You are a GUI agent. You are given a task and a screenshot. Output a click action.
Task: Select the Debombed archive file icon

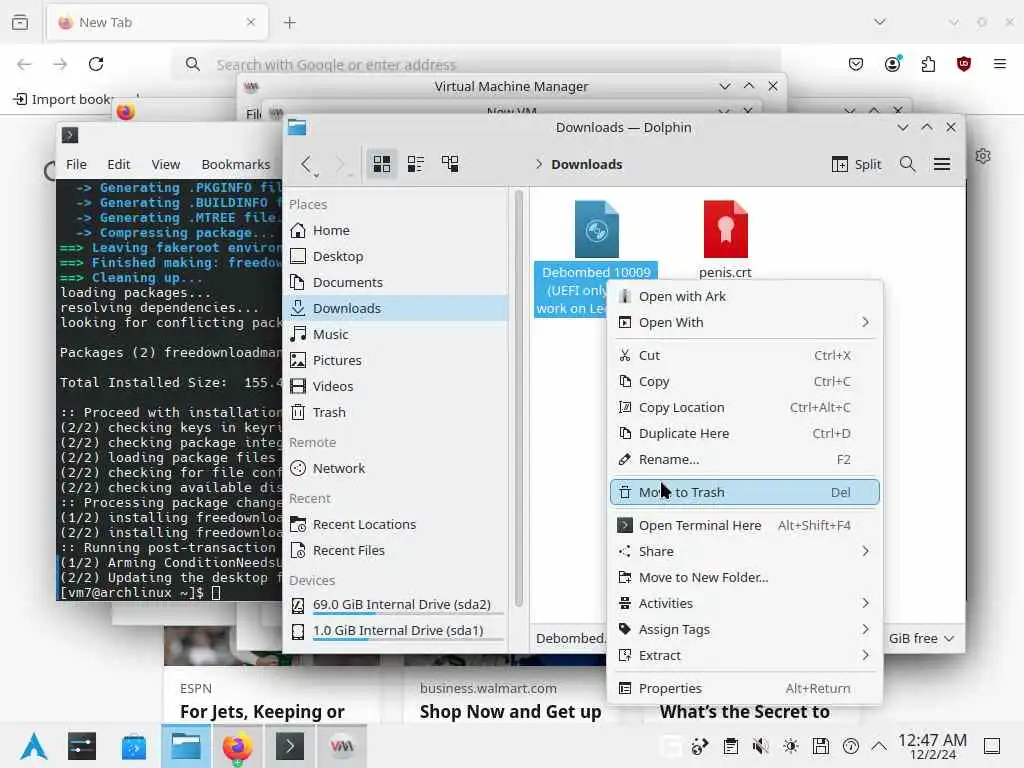(x=596, y=229)
